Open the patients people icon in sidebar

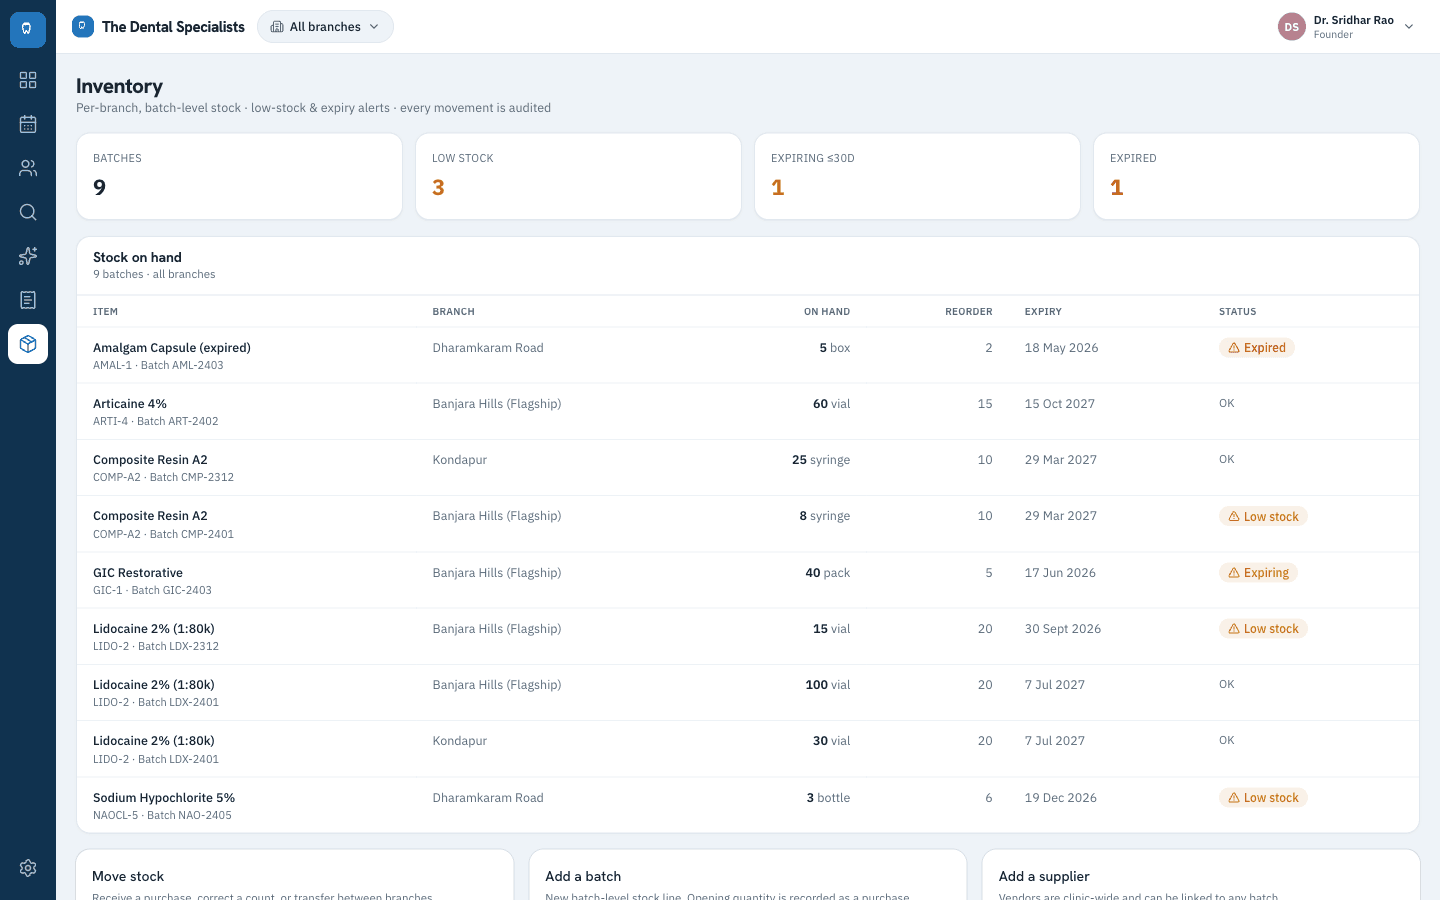[28, 168]
